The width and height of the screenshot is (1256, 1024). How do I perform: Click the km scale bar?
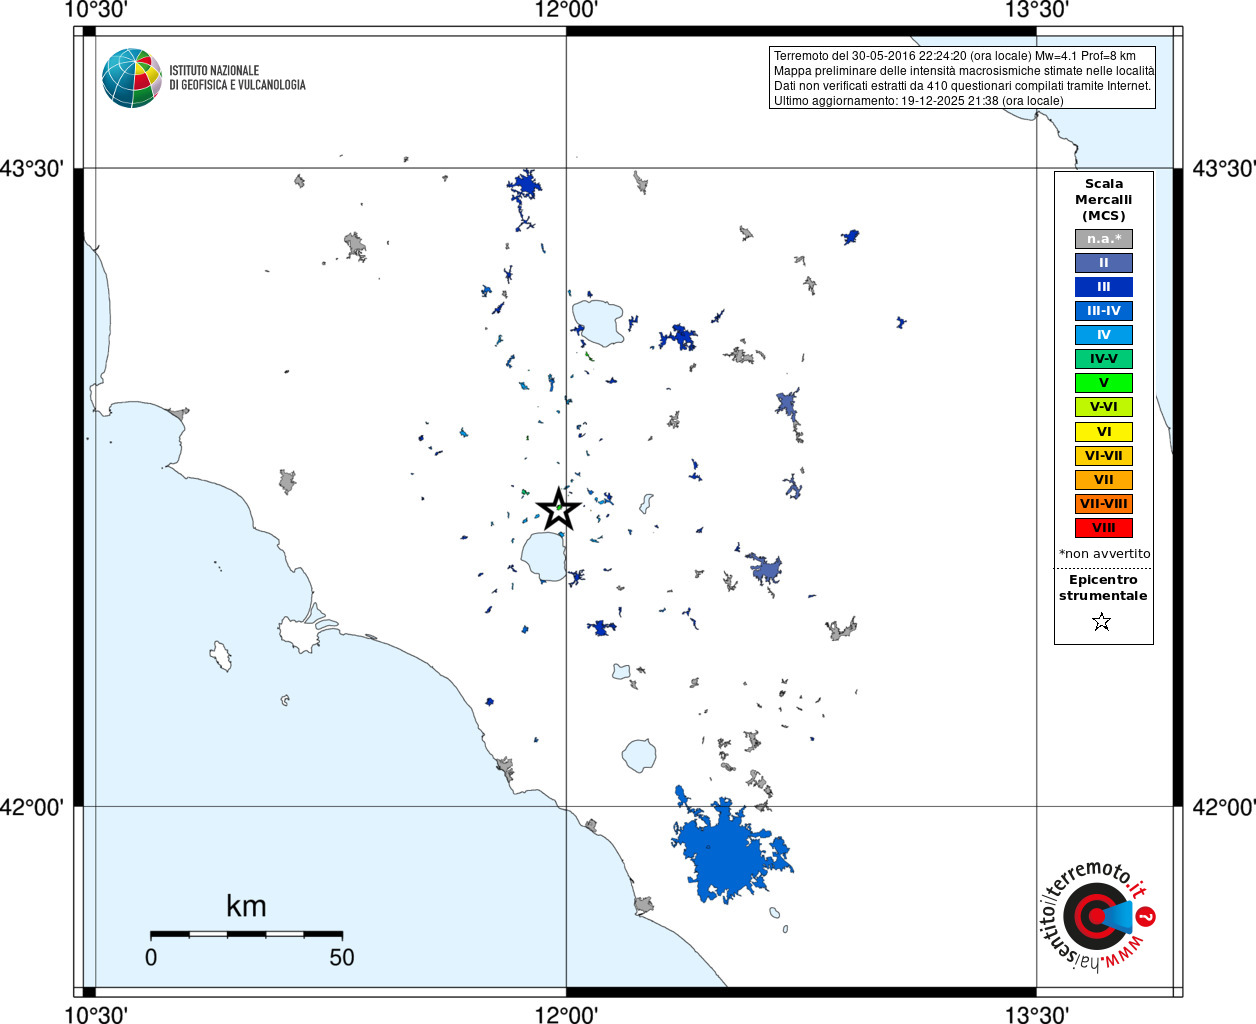coord(246,934)
